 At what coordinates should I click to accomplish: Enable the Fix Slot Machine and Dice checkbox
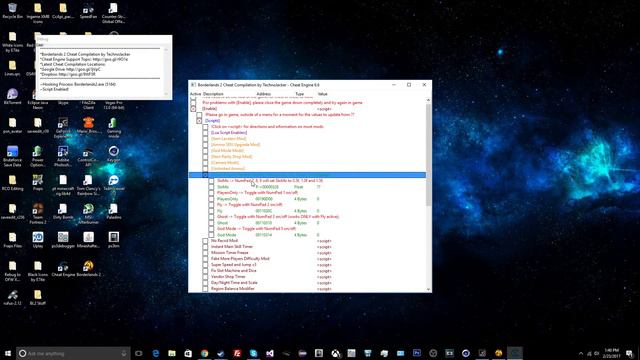pyautogui.click(x=205, y=271)
